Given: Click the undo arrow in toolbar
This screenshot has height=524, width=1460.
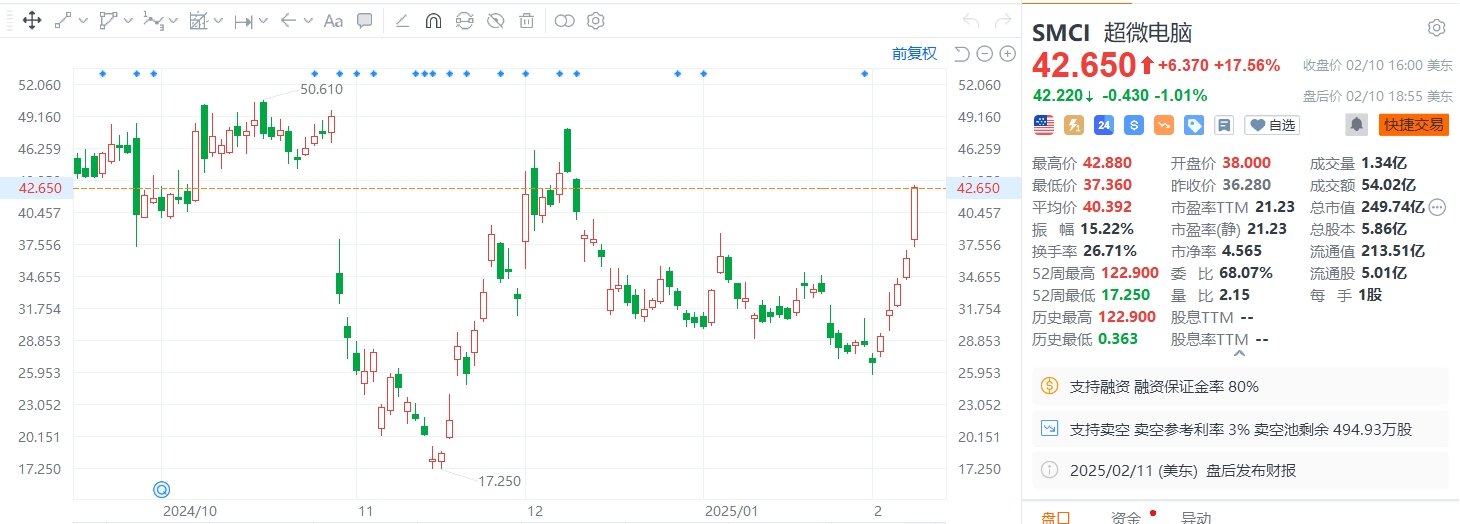Looking at the screenshot, I should (x=970, y=20).
